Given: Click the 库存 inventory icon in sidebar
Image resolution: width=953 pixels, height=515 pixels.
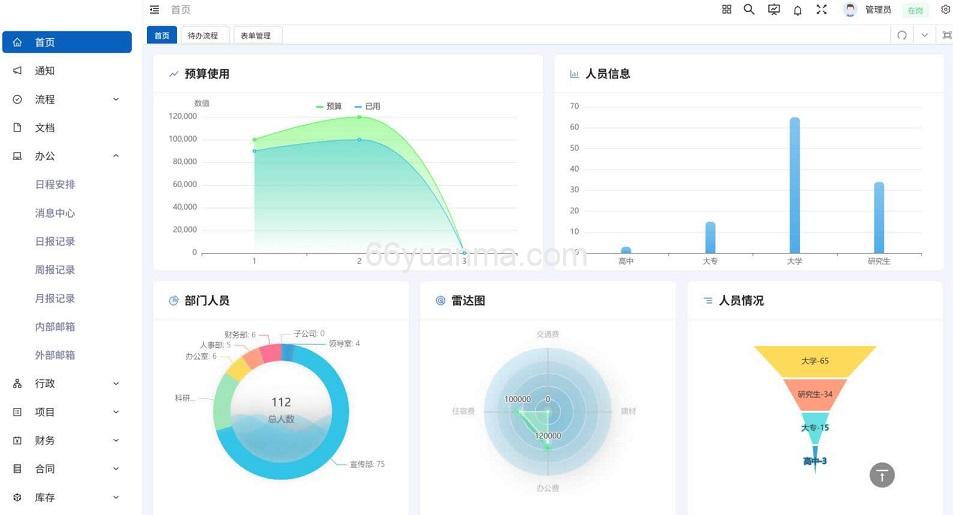Looking at the screenshot, I should pos(18,497).
